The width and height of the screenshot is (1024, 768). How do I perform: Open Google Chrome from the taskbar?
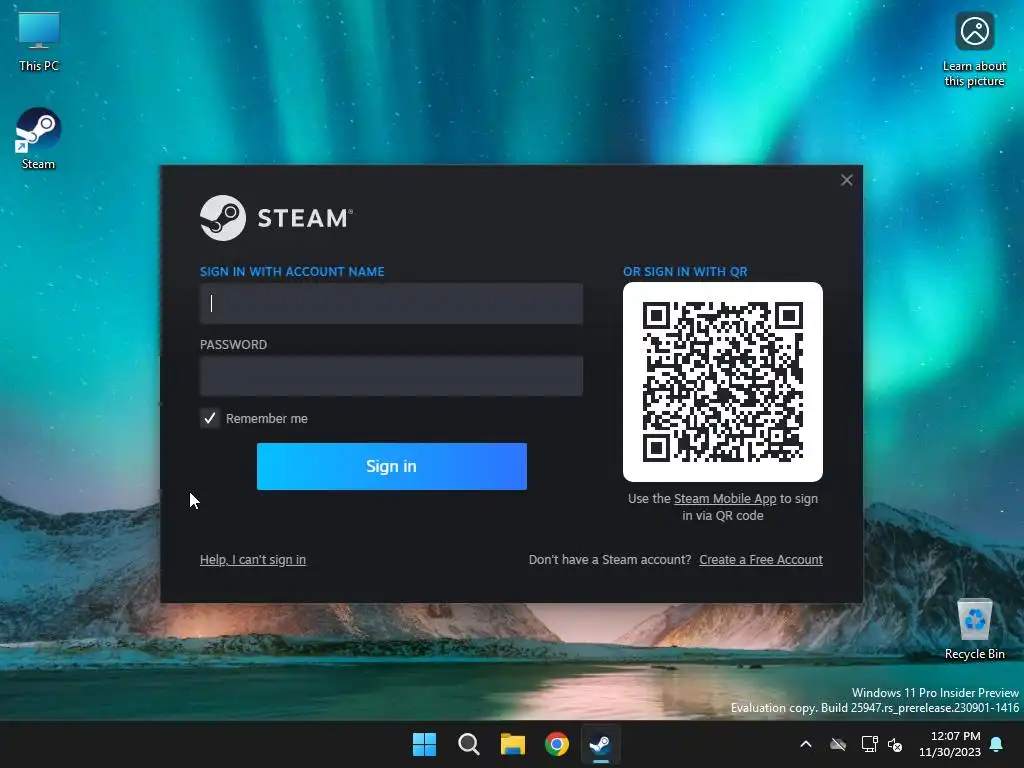click(x=556, y=744)
